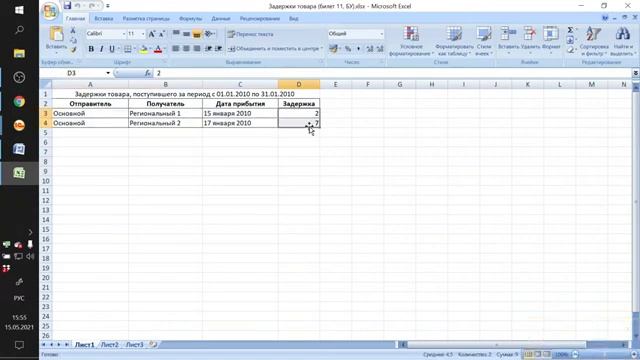The width and height of the screenshot is (640, 360).
Task: Apply fill color bucket icon
Action: pos(143,49)
